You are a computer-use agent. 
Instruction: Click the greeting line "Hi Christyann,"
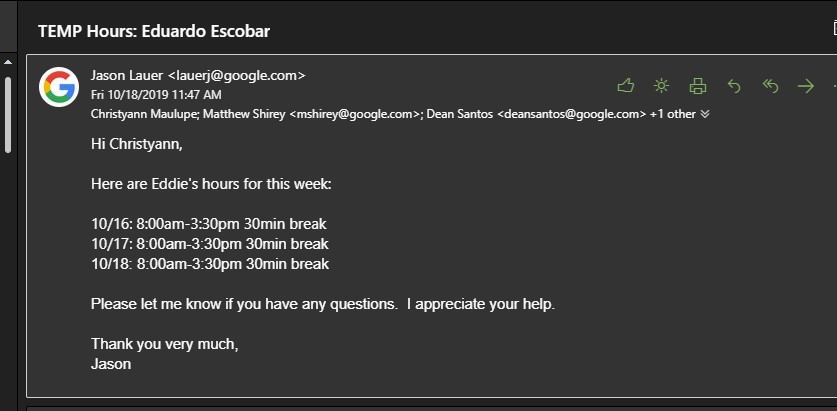137,143
